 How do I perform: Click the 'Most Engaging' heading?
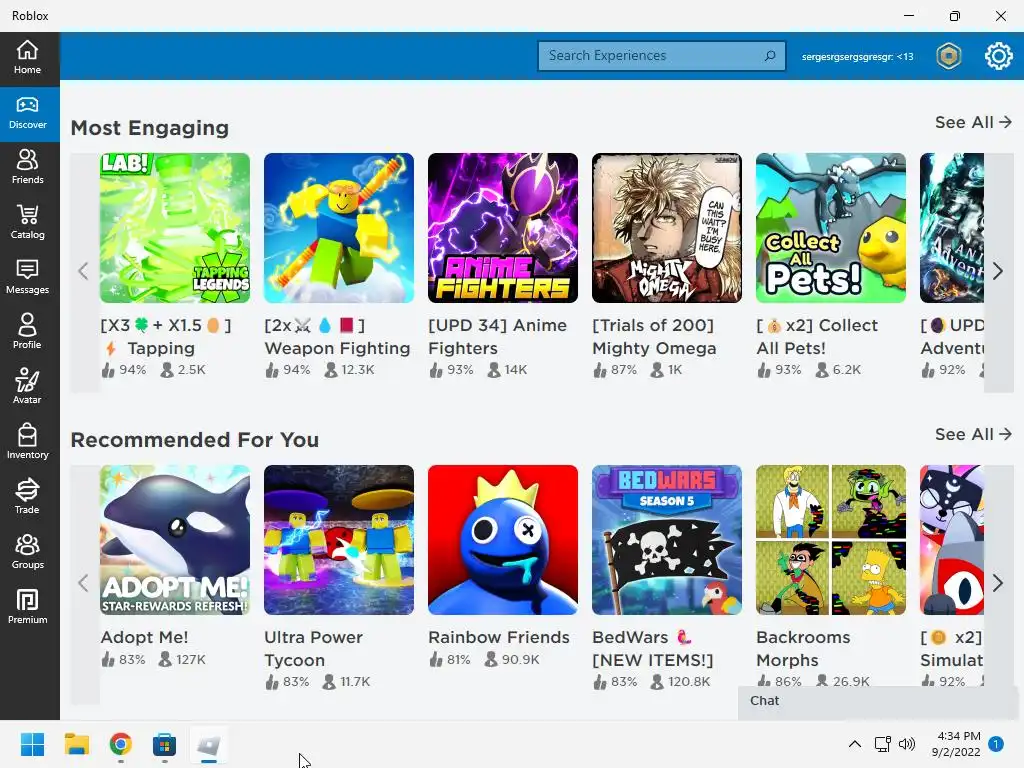point(150,128)
